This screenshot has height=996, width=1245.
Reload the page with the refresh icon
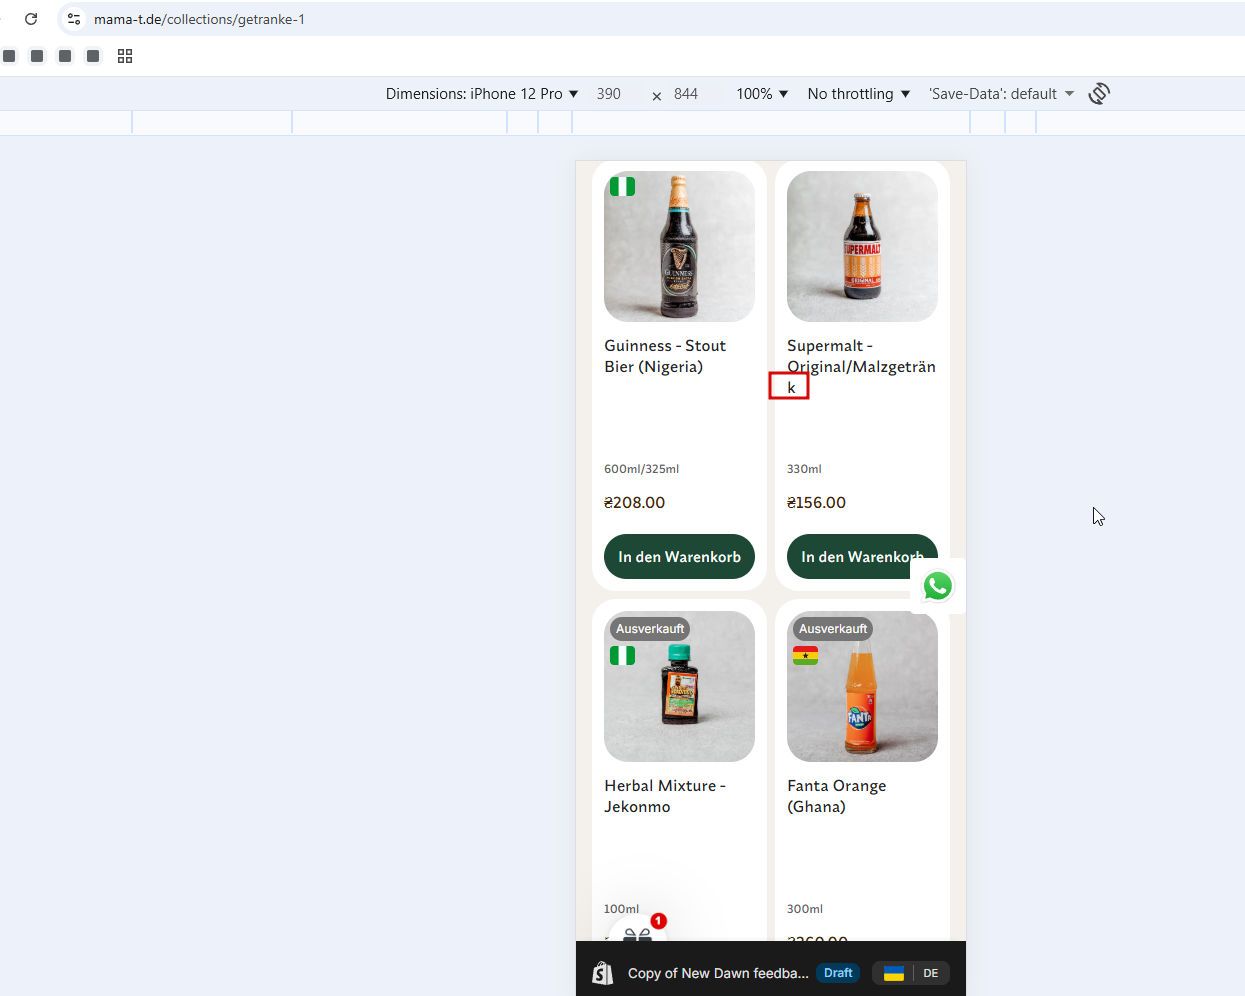[31, 19]
